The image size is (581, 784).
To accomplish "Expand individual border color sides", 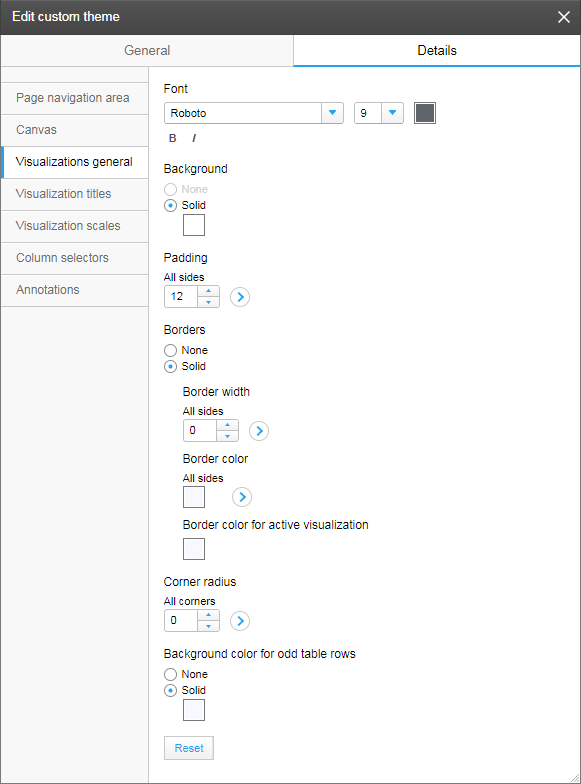I will (242, 497).
